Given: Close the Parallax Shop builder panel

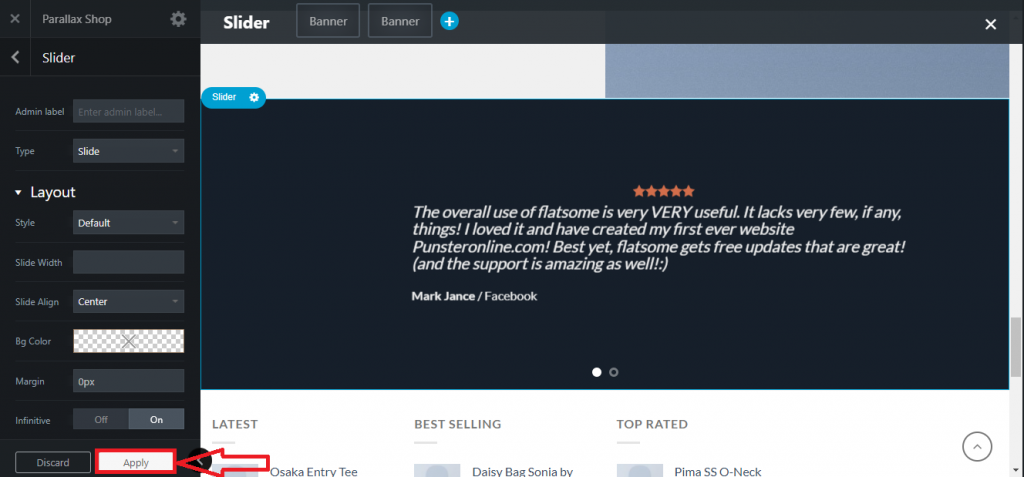Looking at the screenshot, I should tap(14, 19).
